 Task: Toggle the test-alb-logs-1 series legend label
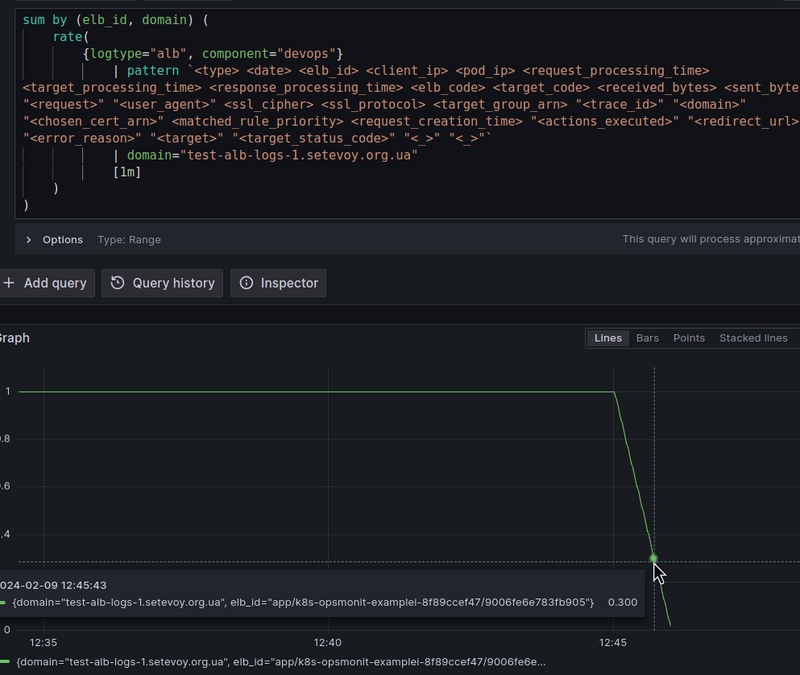(x=280, y=662)
